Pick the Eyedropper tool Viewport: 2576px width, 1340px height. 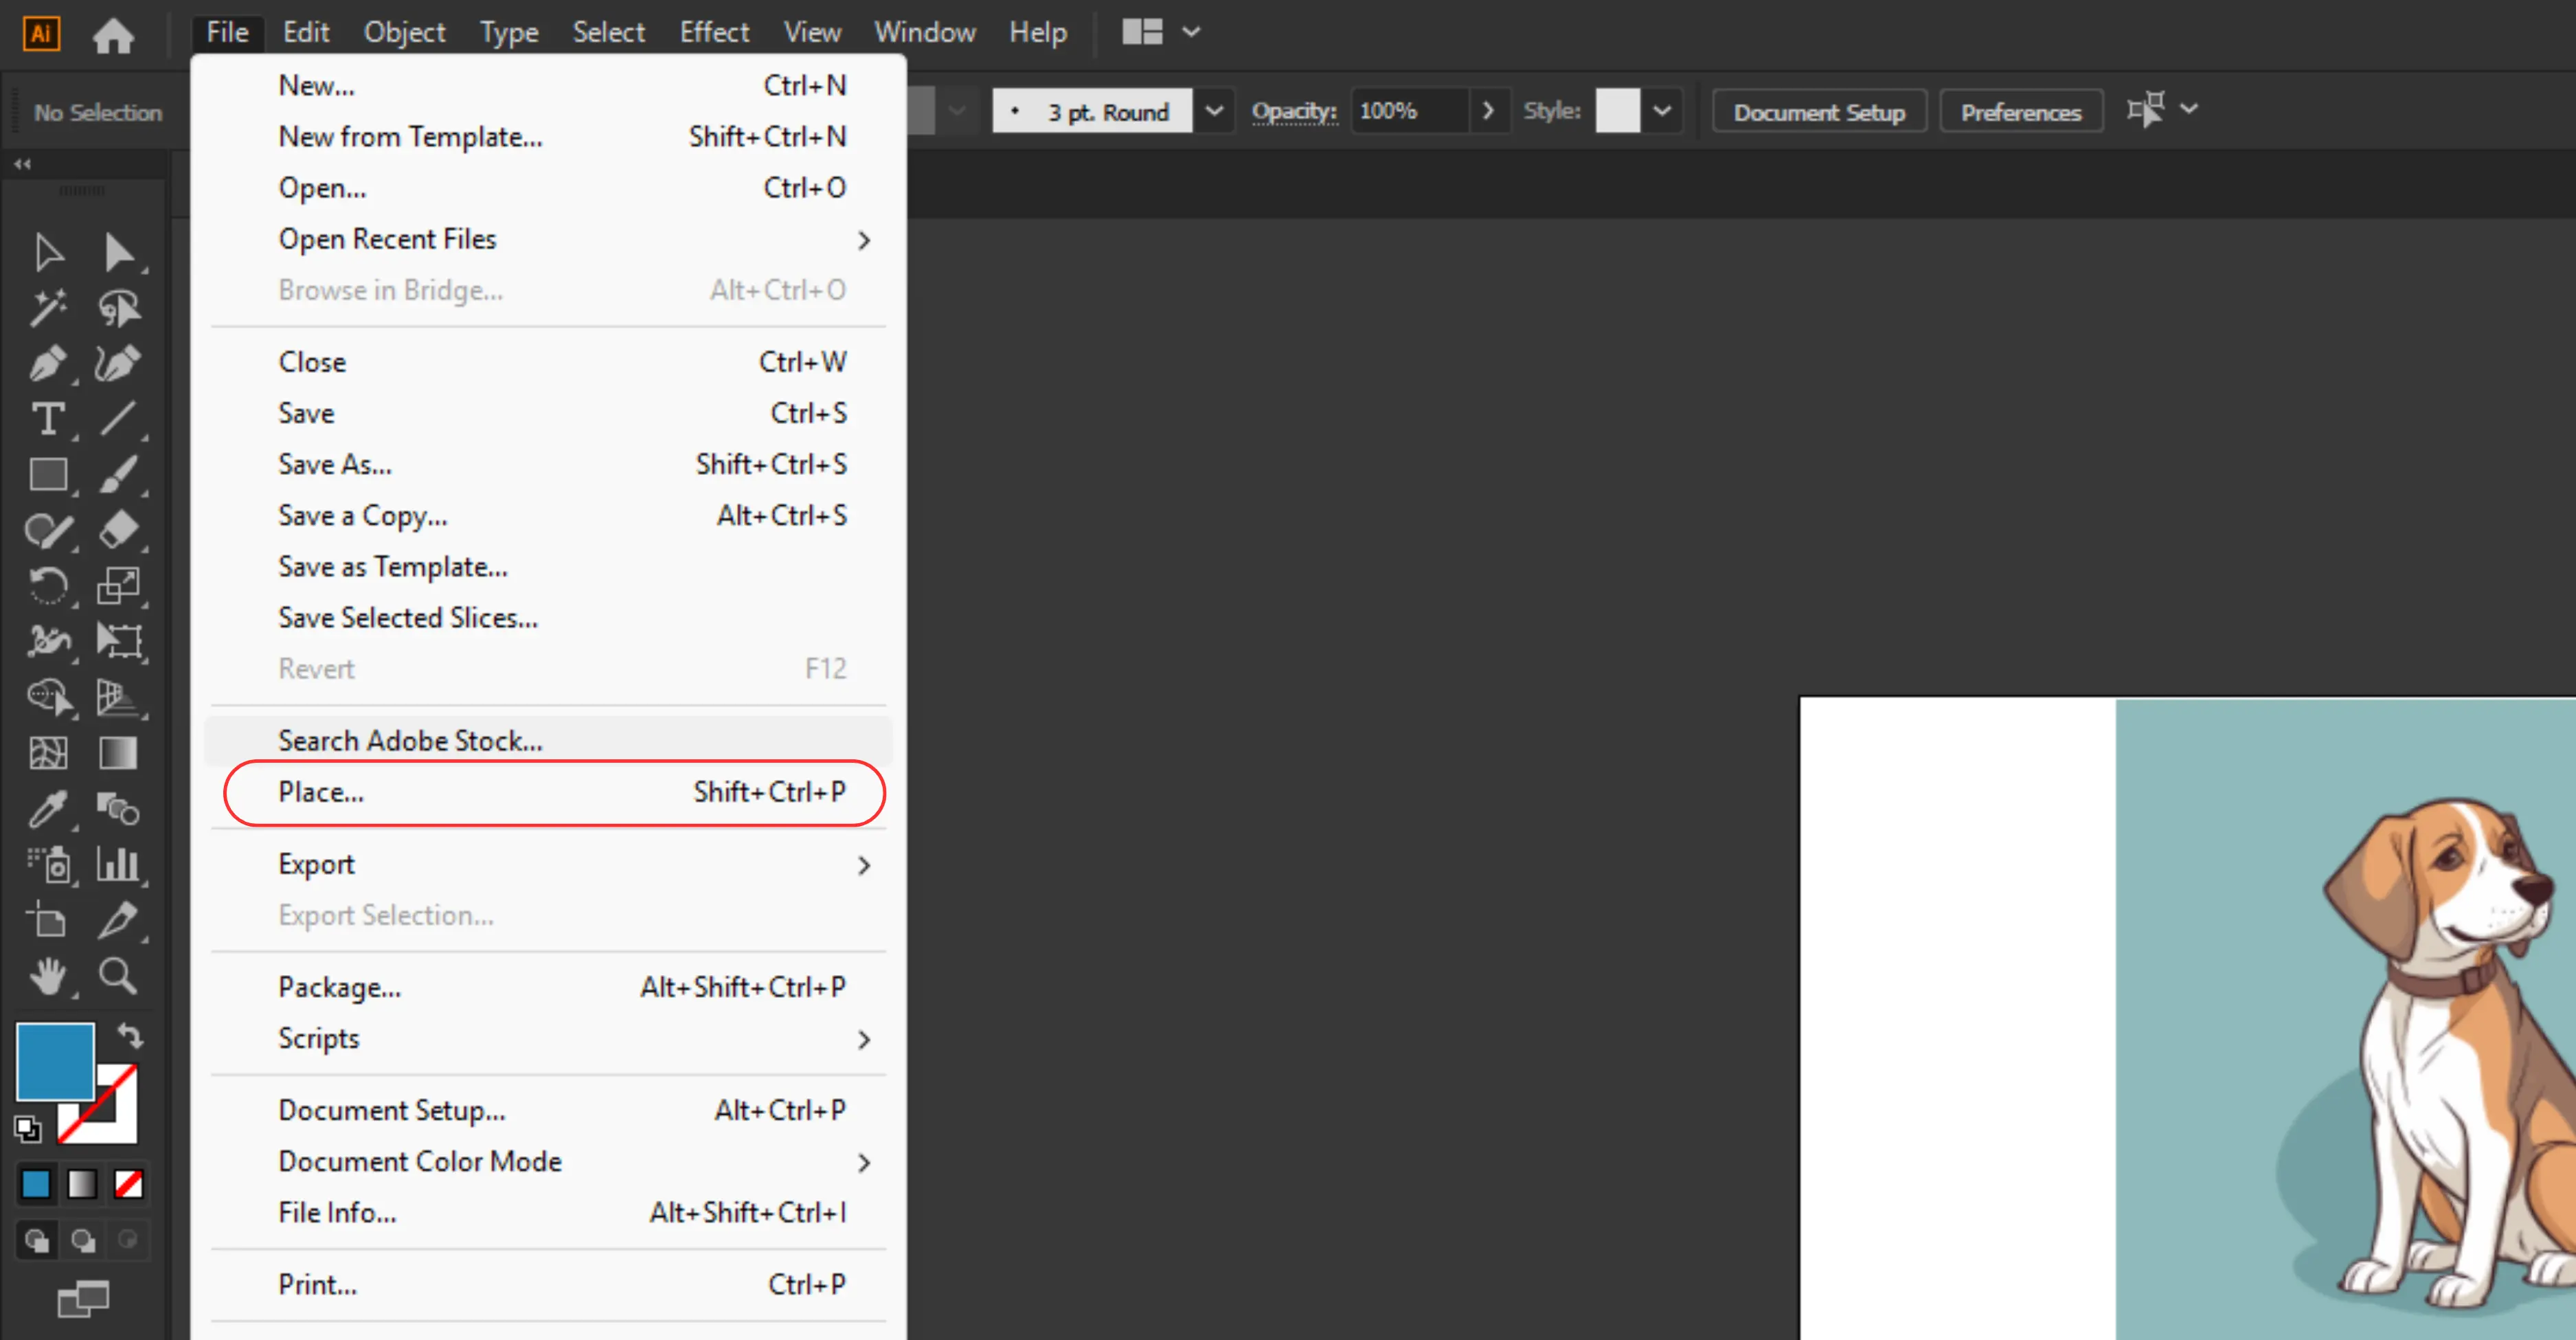pyautogui.click(x=47, y=809)
